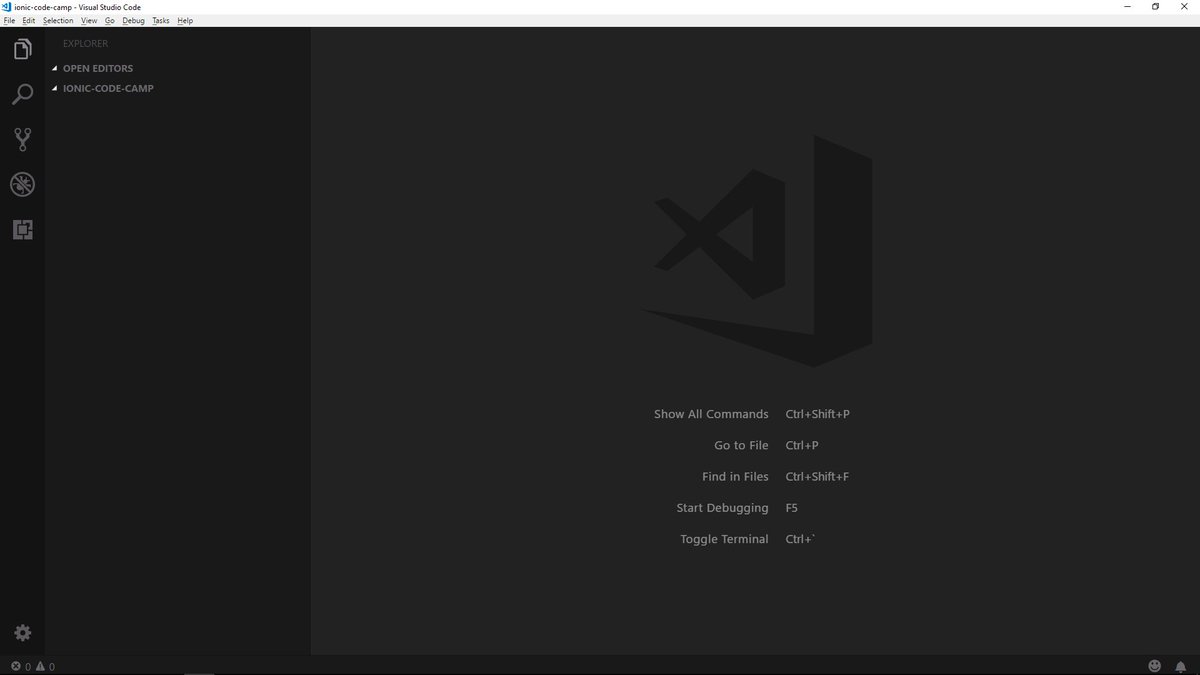Viewport: 1200px width, 675px height.
Task: Open the Tasks menu
Action: (161, 20)
